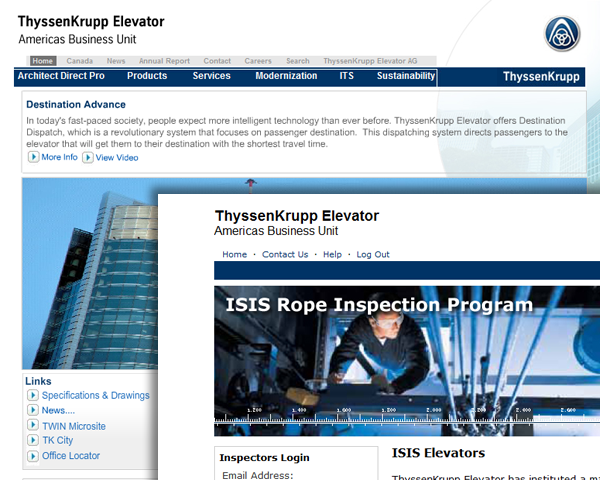Viewport: 600px width, 480px height.
Task: Click Home link on ISIS page
Action: click(235, 255)
